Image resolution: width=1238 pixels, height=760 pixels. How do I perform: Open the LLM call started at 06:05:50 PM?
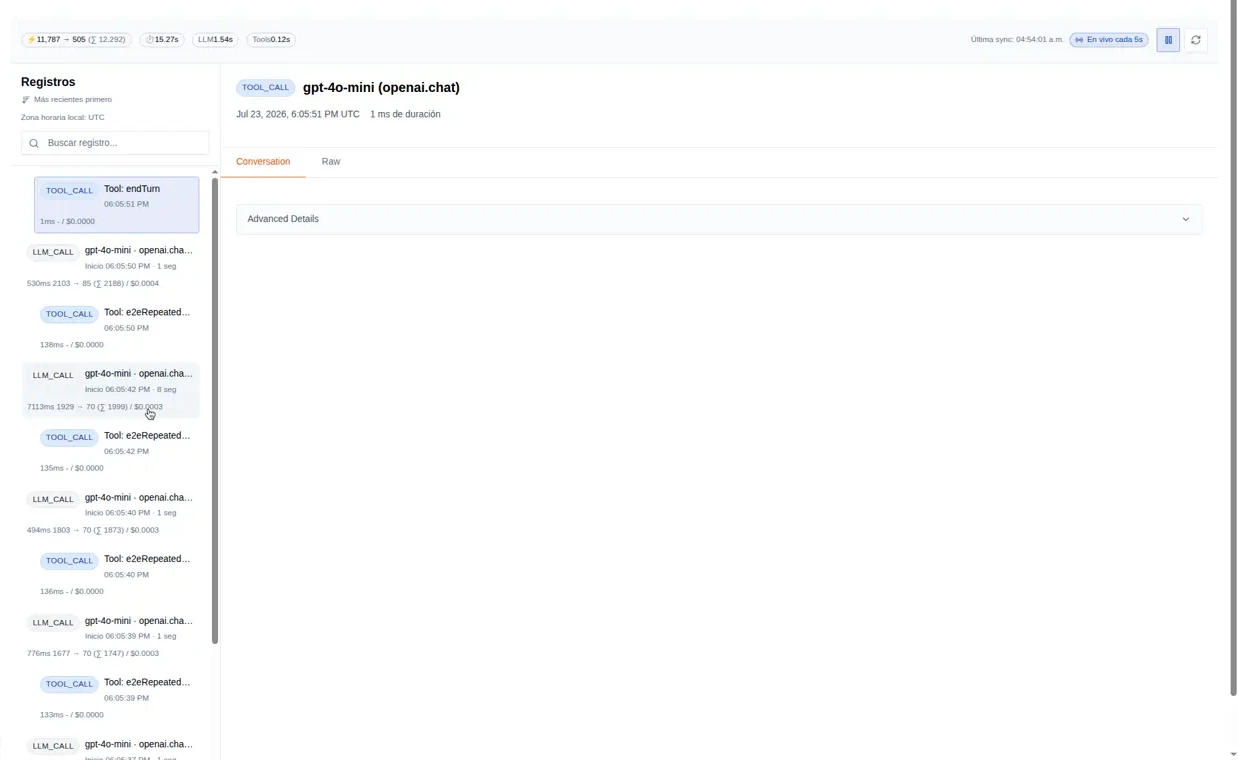110,267
